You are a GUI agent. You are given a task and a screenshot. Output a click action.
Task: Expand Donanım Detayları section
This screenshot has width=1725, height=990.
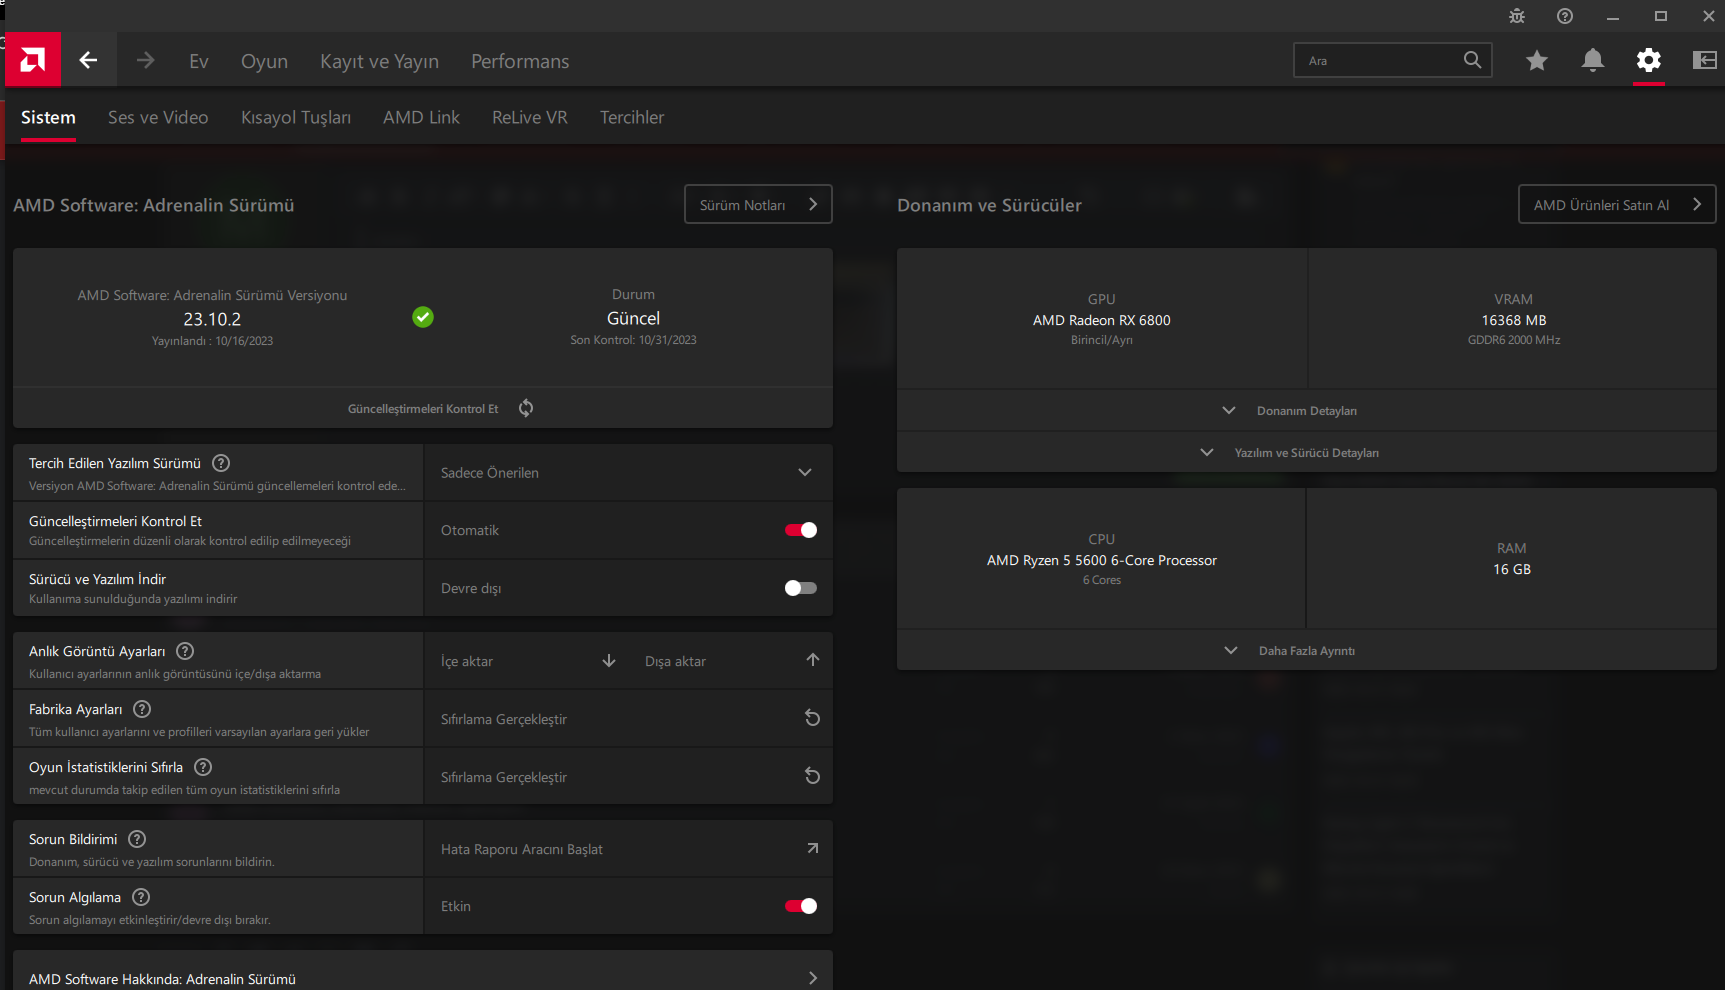point(1307,411)
